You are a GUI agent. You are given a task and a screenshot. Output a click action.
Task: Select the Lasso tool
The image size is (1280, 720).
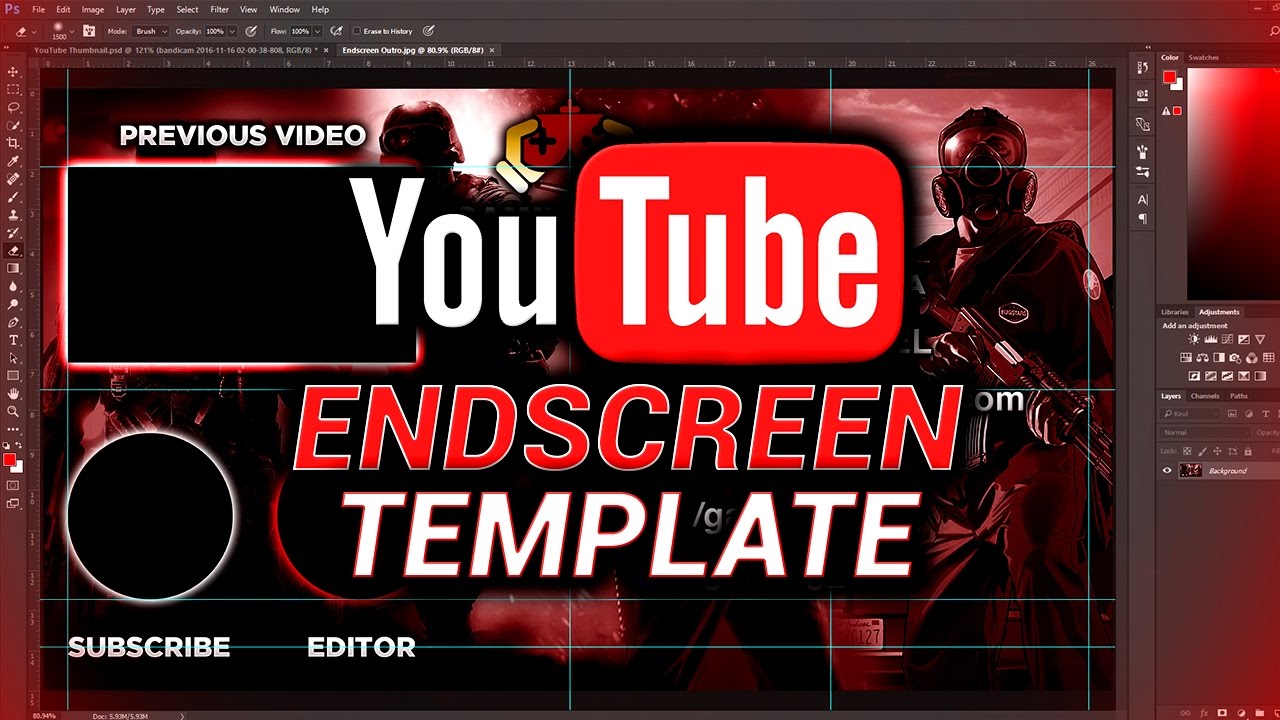click(x=13, y=107)
